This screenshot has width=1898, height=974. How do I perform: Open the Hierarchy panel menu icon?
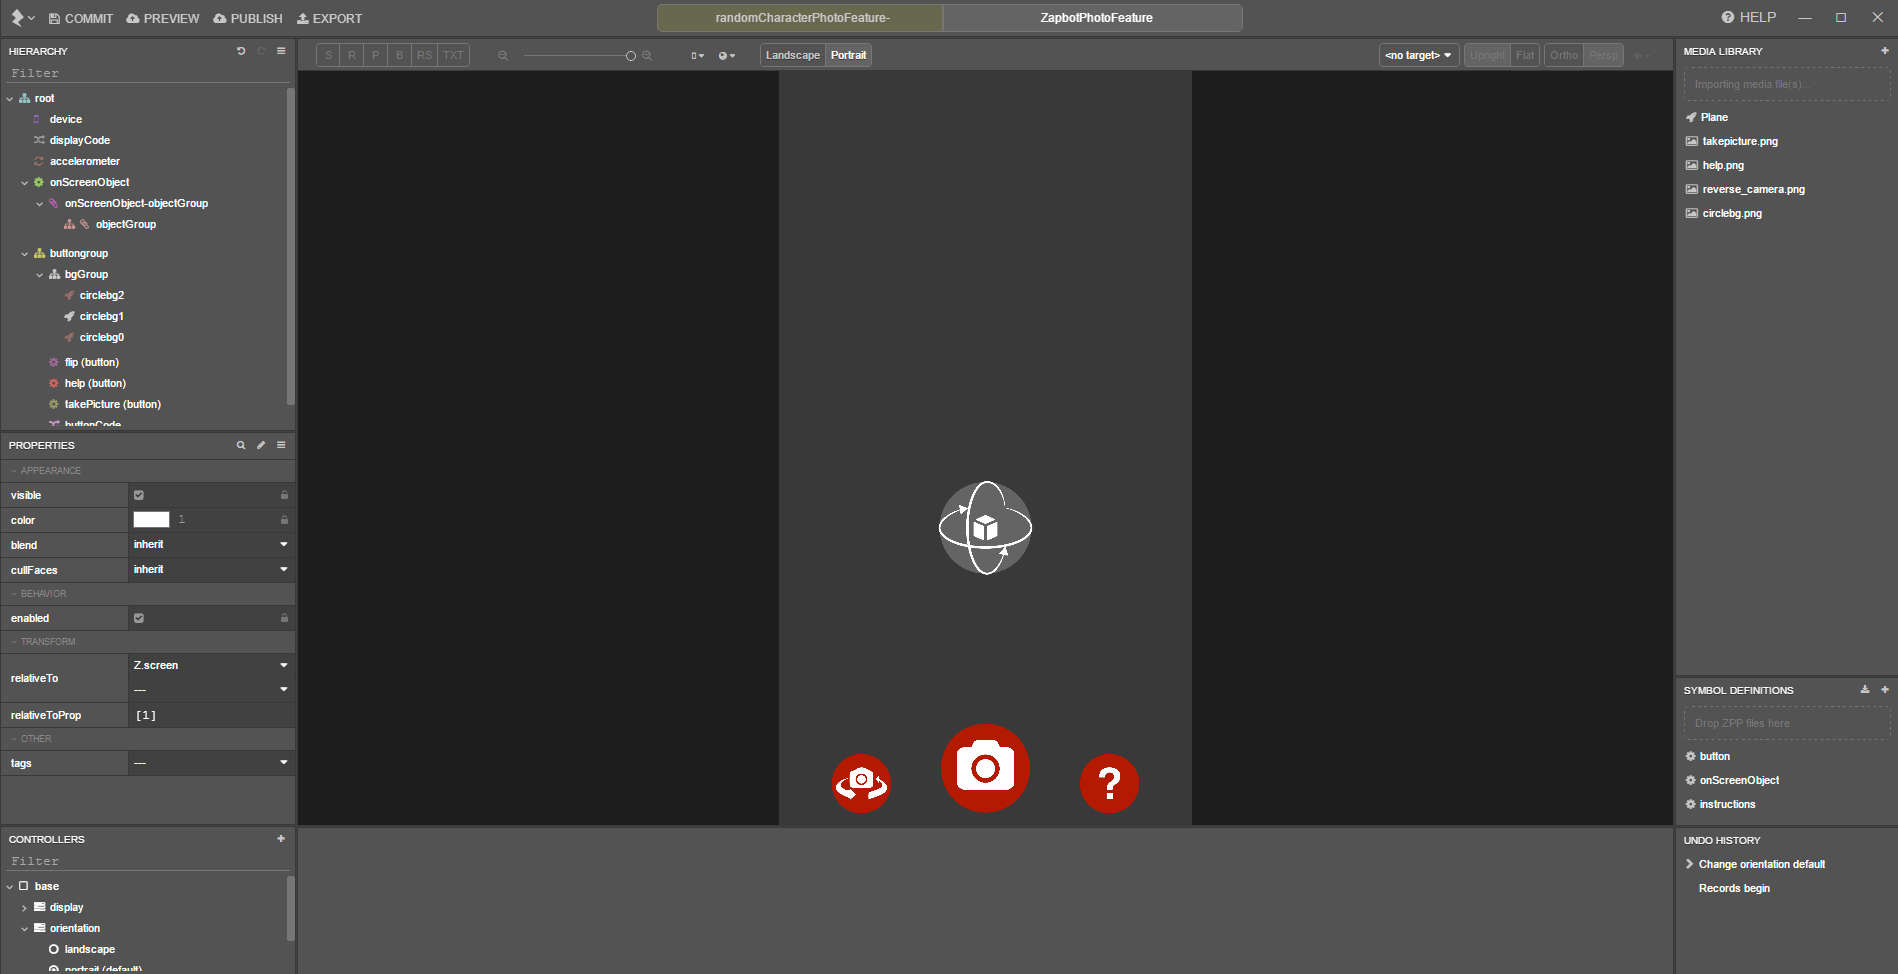click(x=281, y=51)
